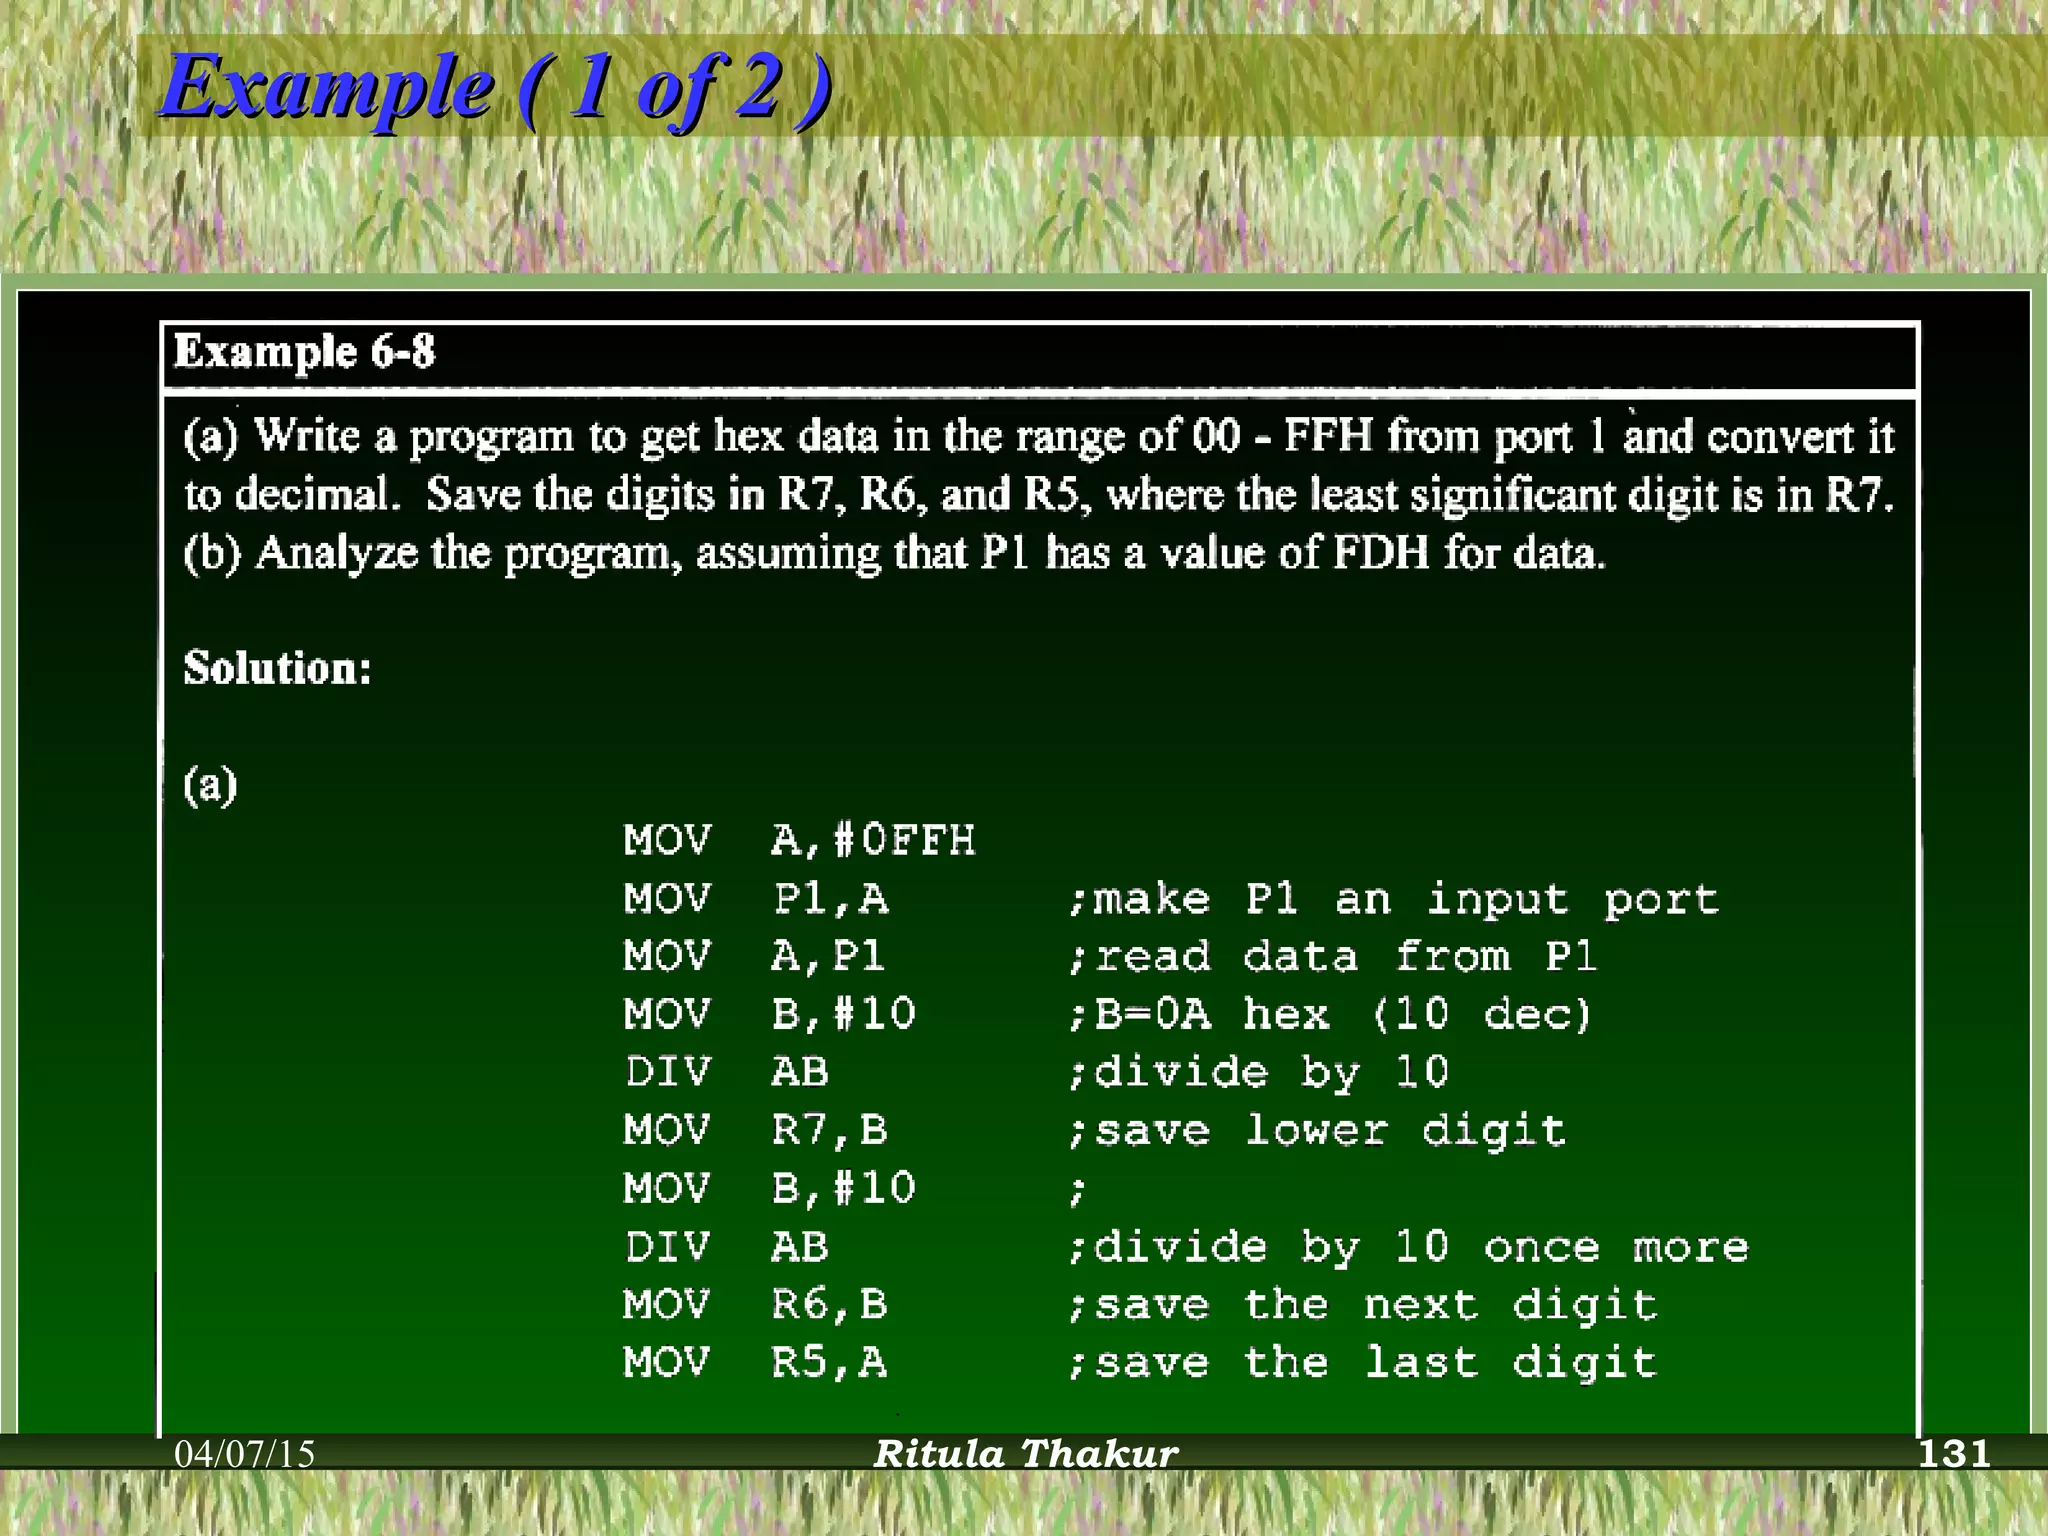Click the comment 'divide by 10 once more'
Image resolution: width=2048 pixels, height=1536 pixels.
click(x=1408, y=1247)
